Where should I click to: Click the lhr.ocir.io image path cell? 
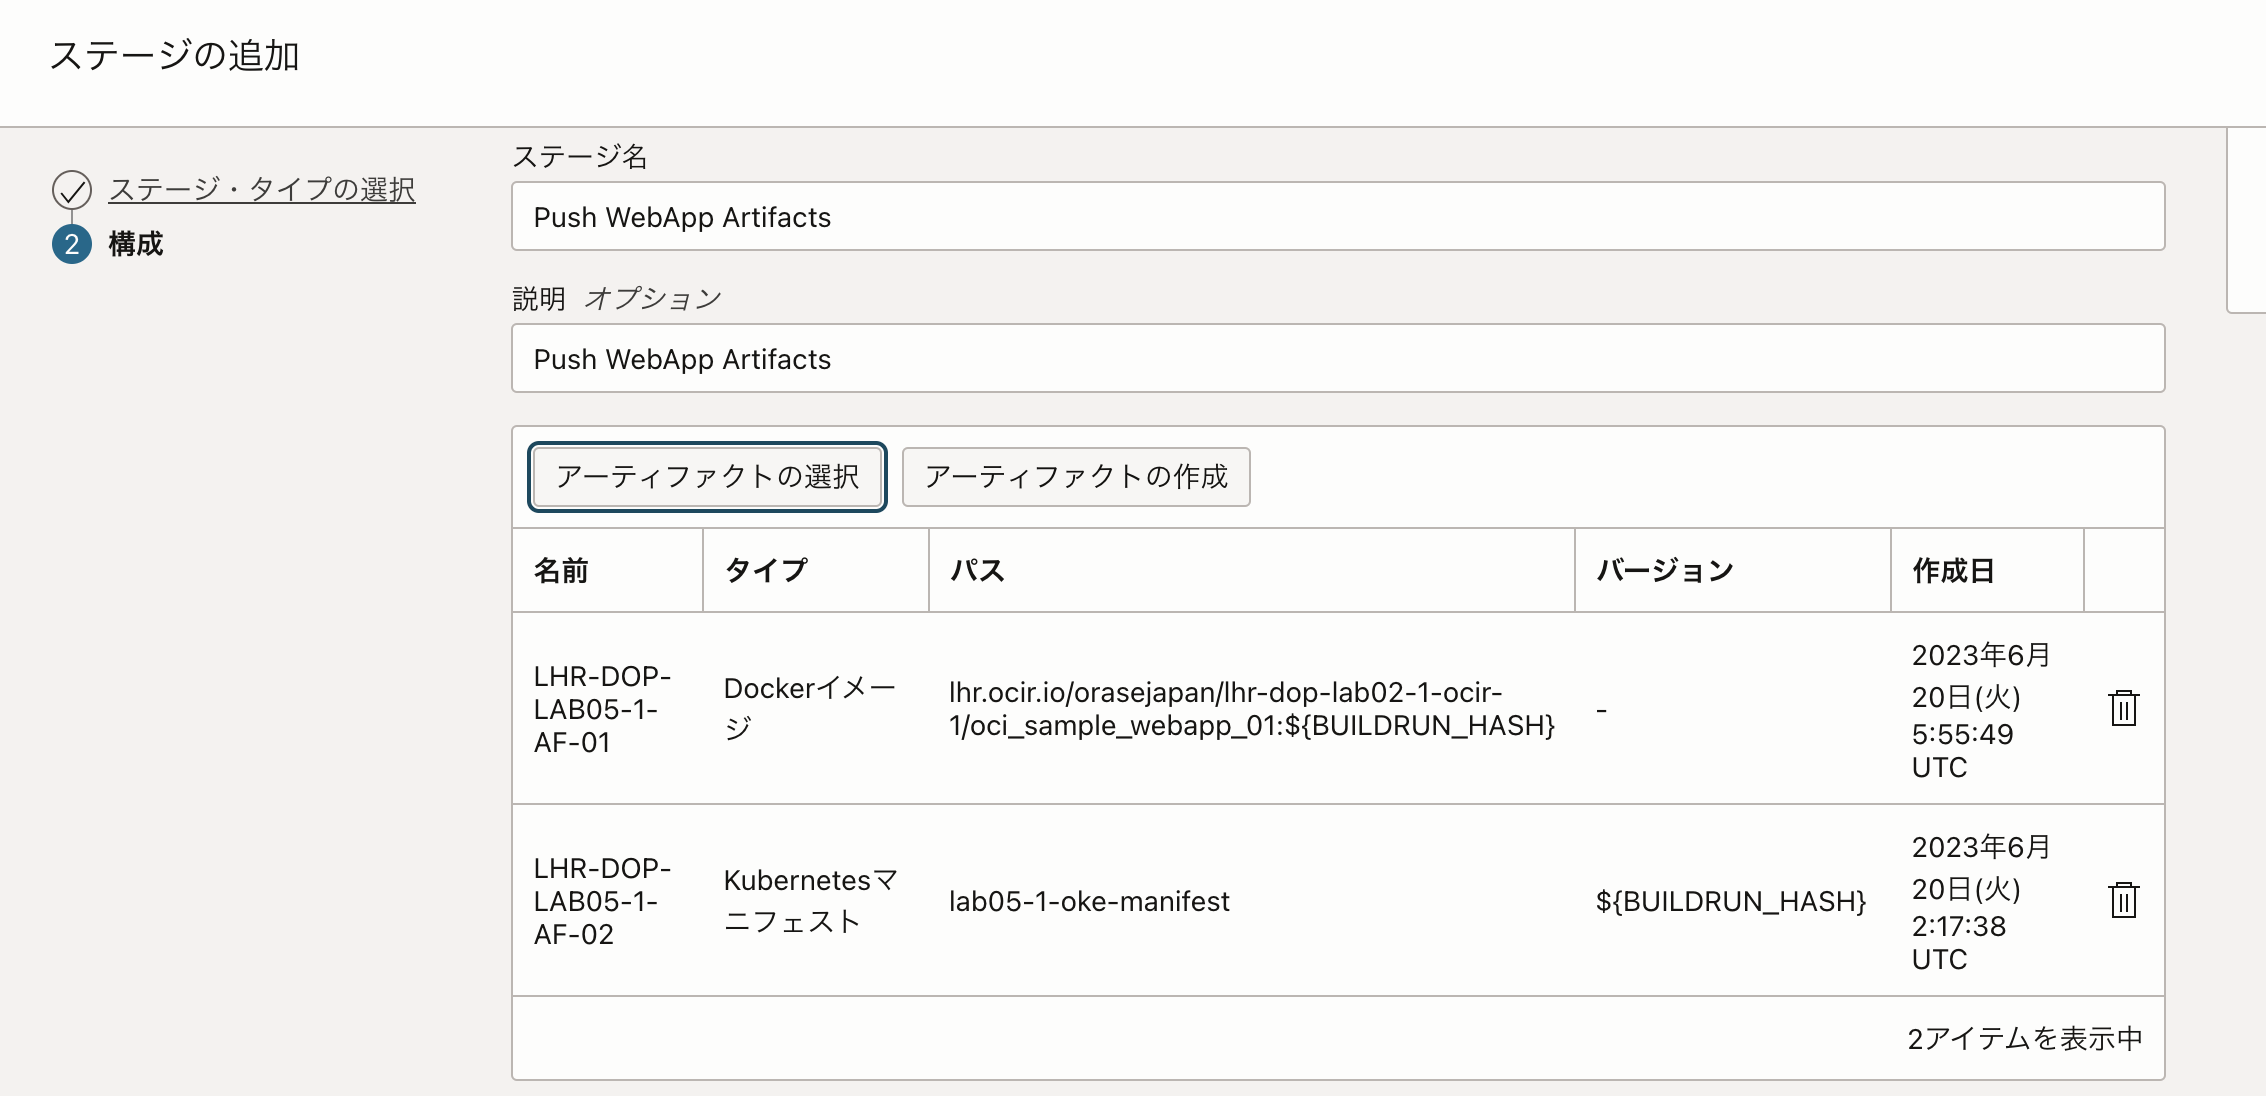tap(1251, 708)
